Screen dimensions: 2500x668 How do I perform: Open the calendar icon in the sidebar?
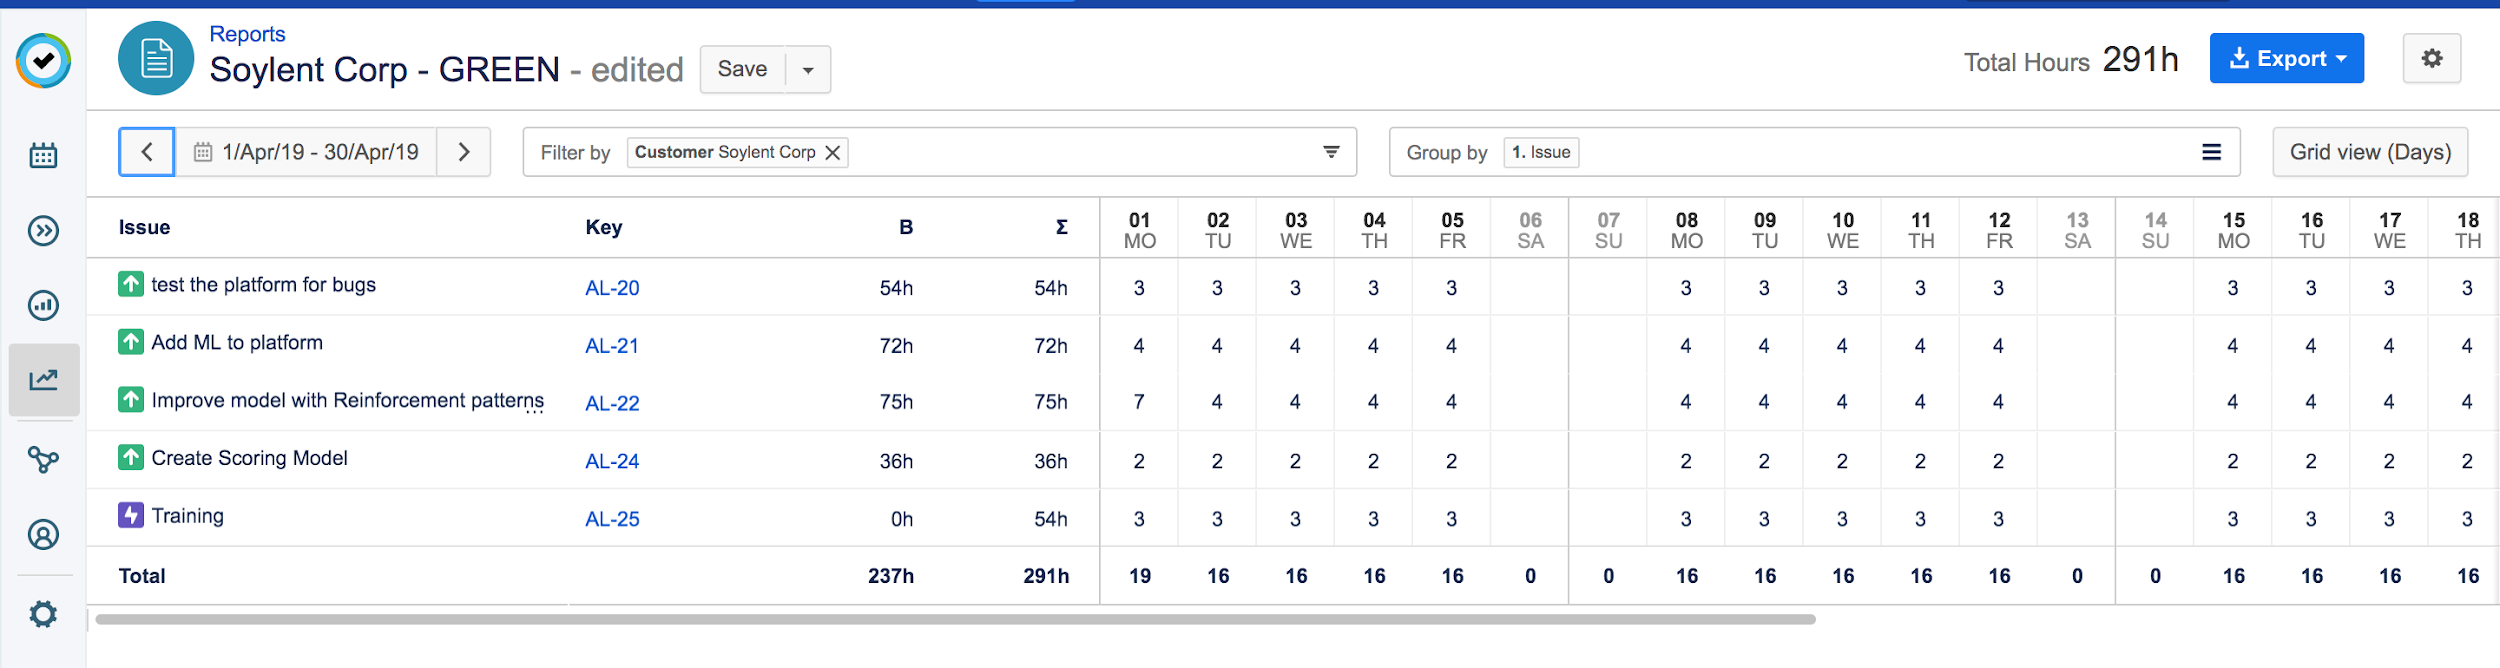click(x=43, y=155)
